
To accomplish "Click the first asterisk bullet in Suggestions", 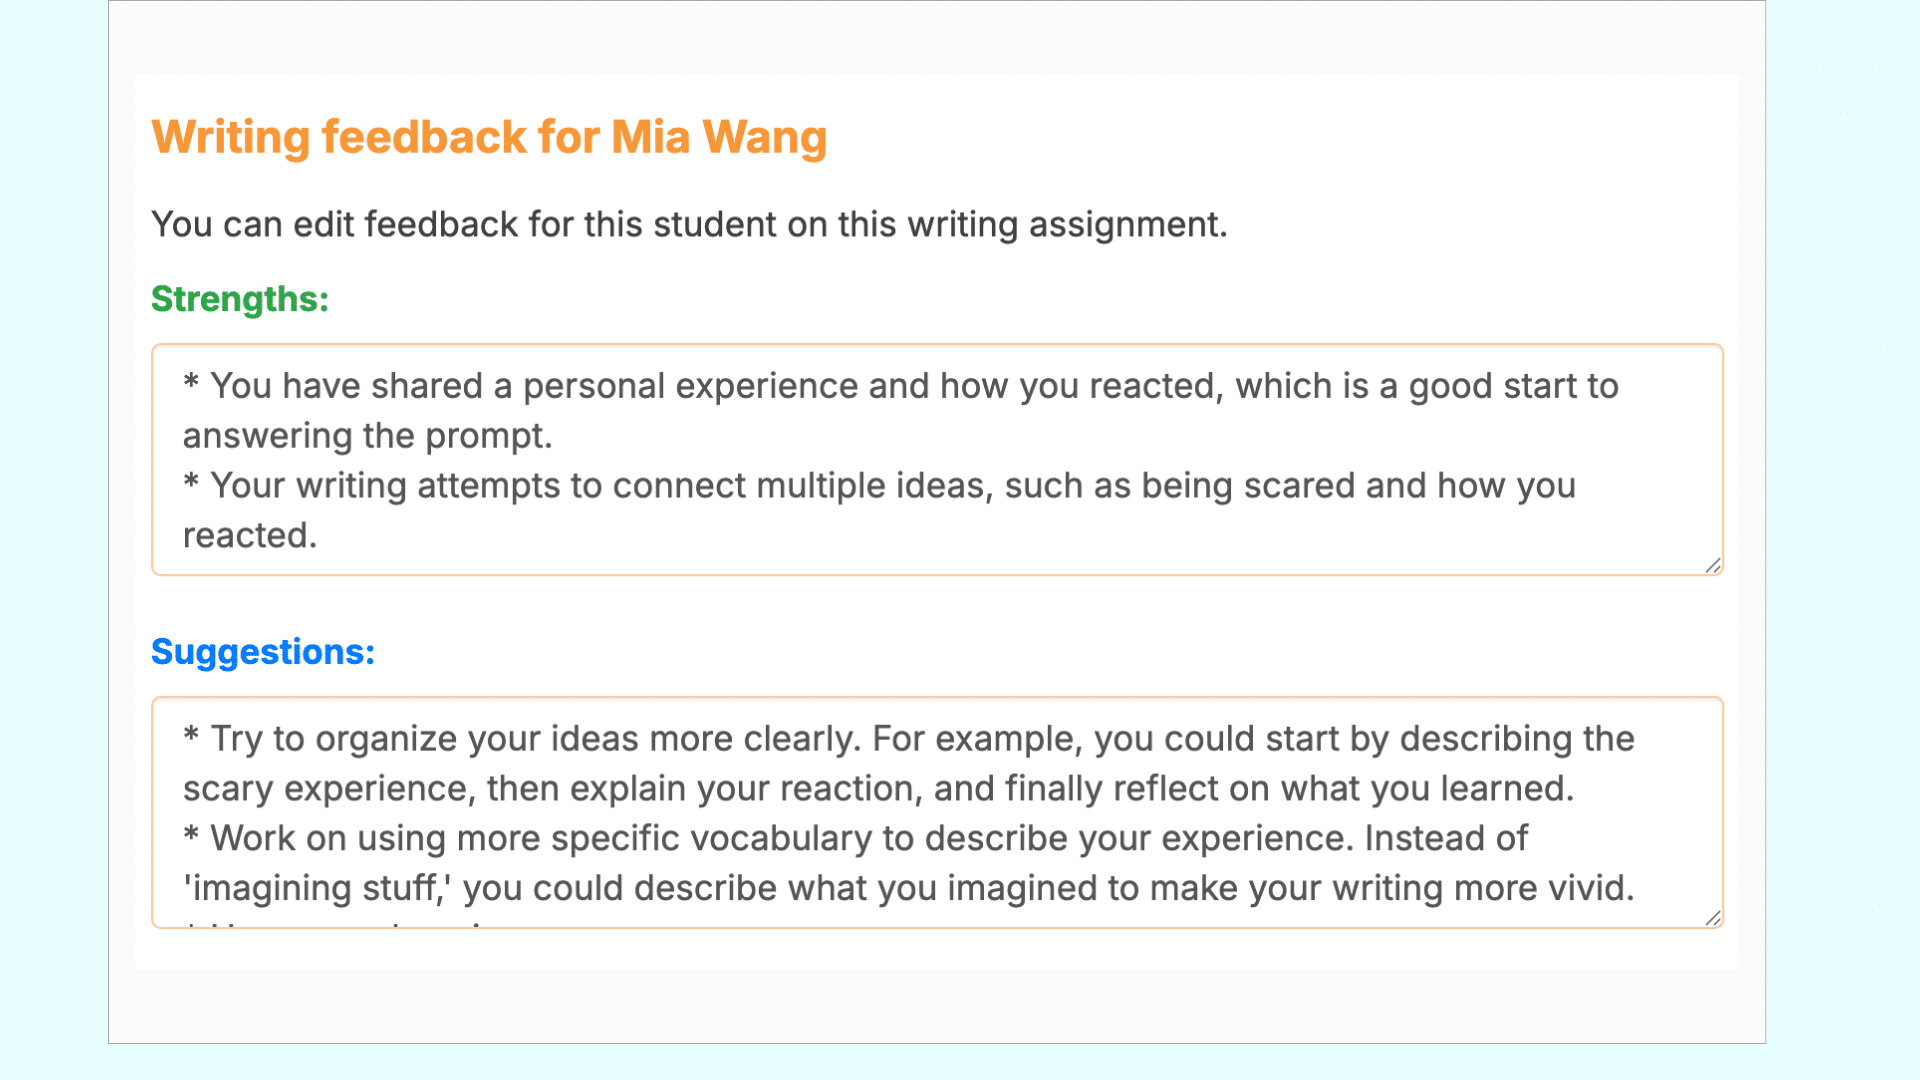I will (x=191, y=737).
